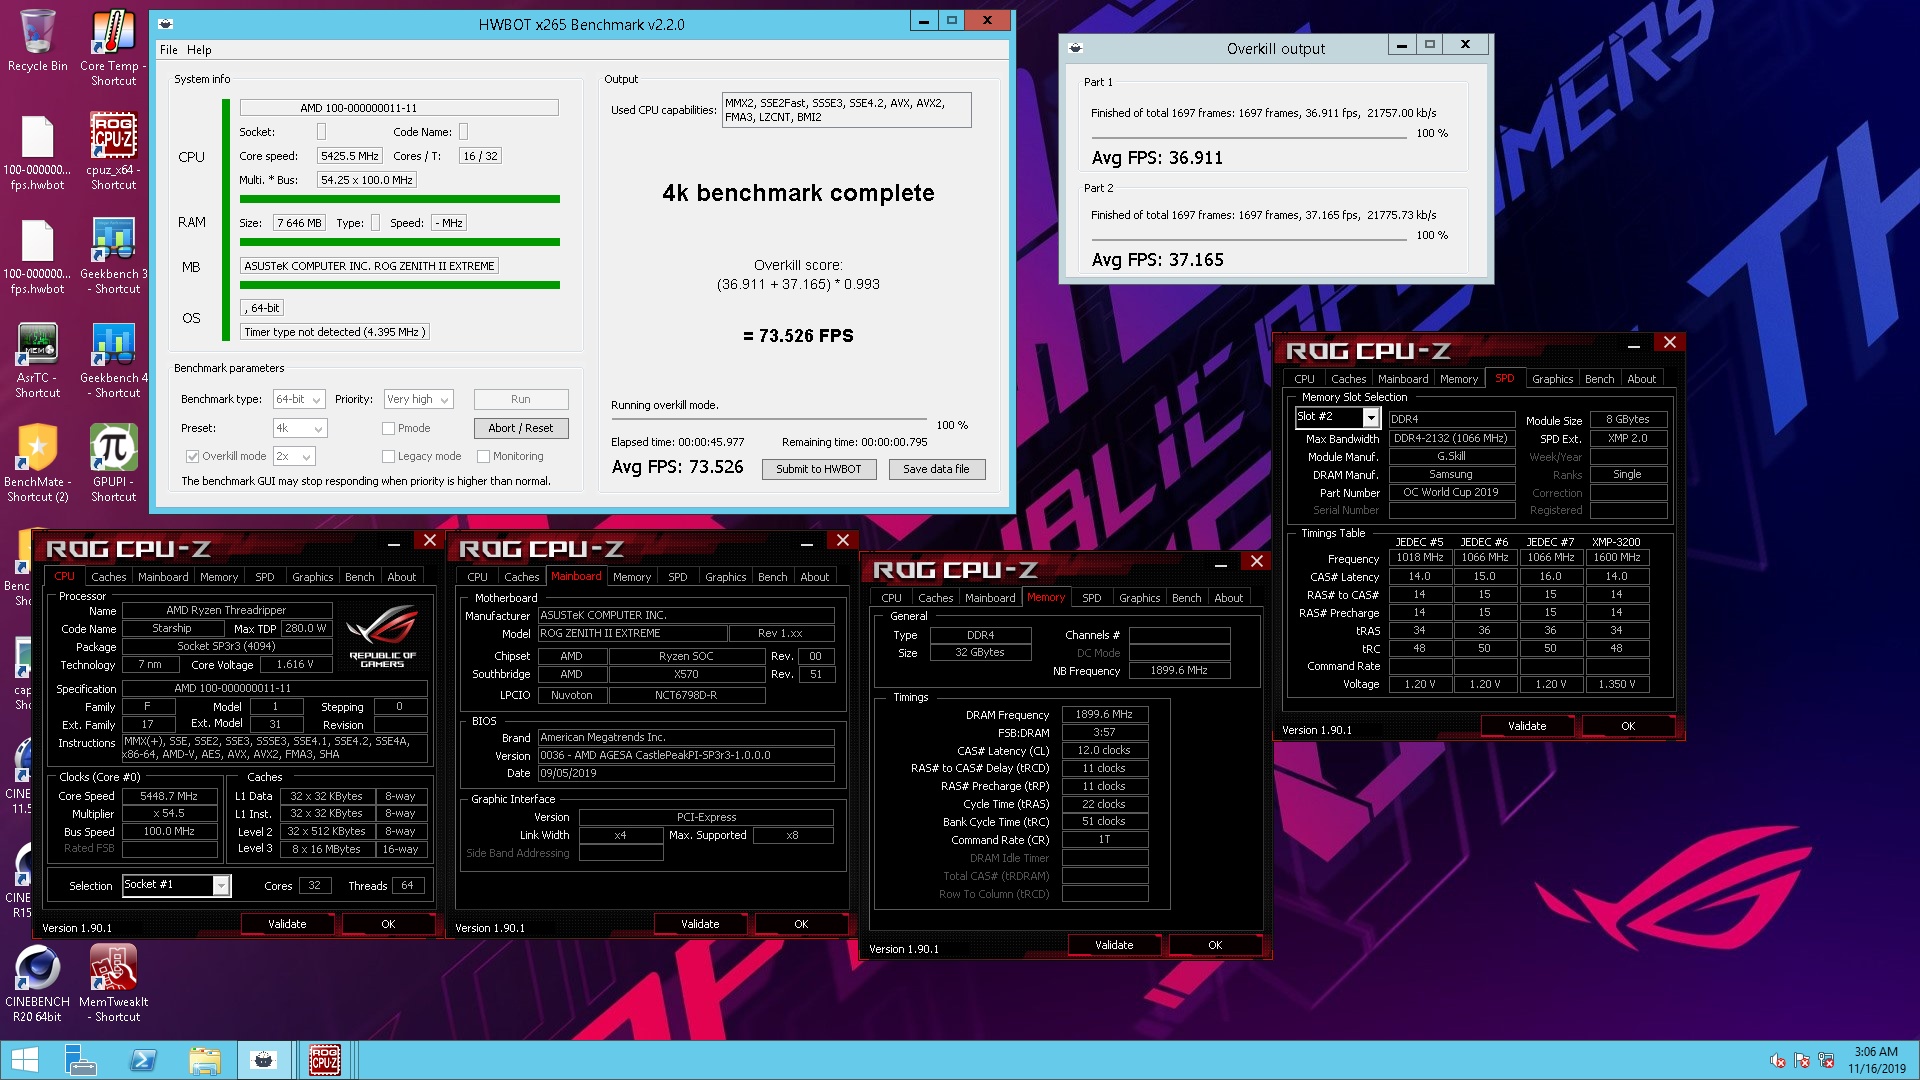The image size is (1920, 1080).
Task: Click Validate in the SPD window
Action: tap(1527, 726)
